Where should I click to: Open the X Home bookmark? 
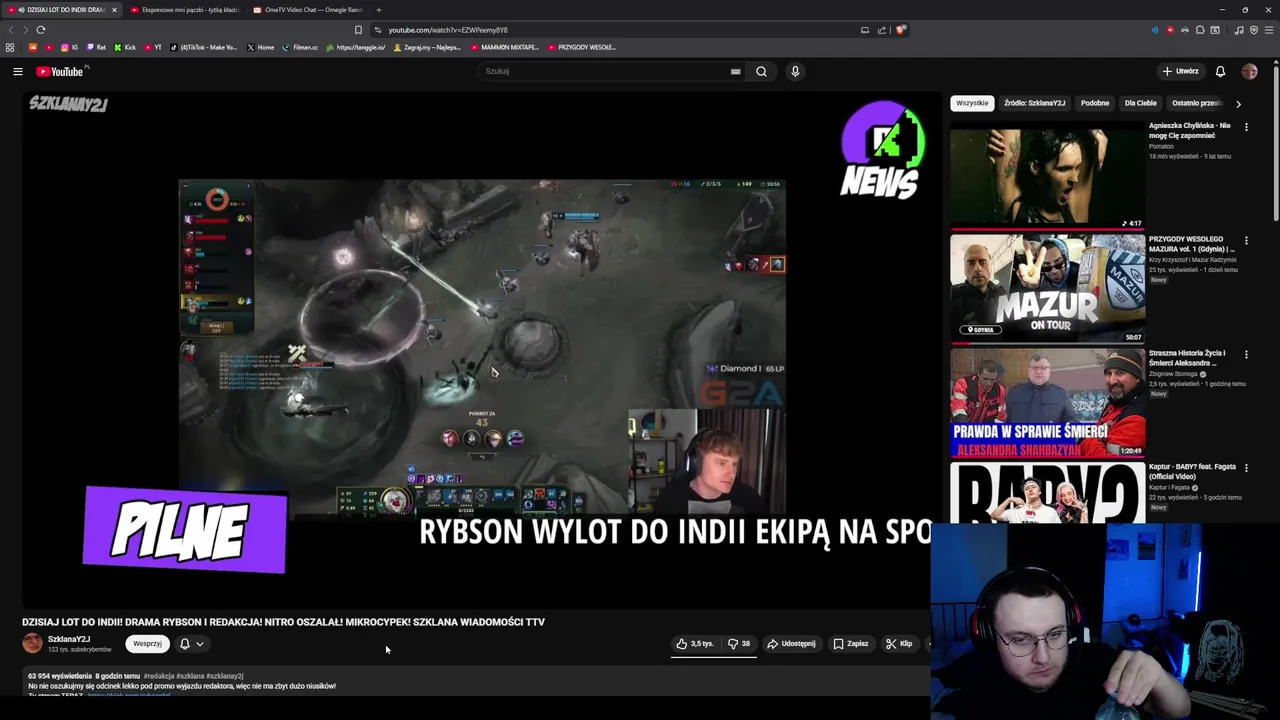260,47
